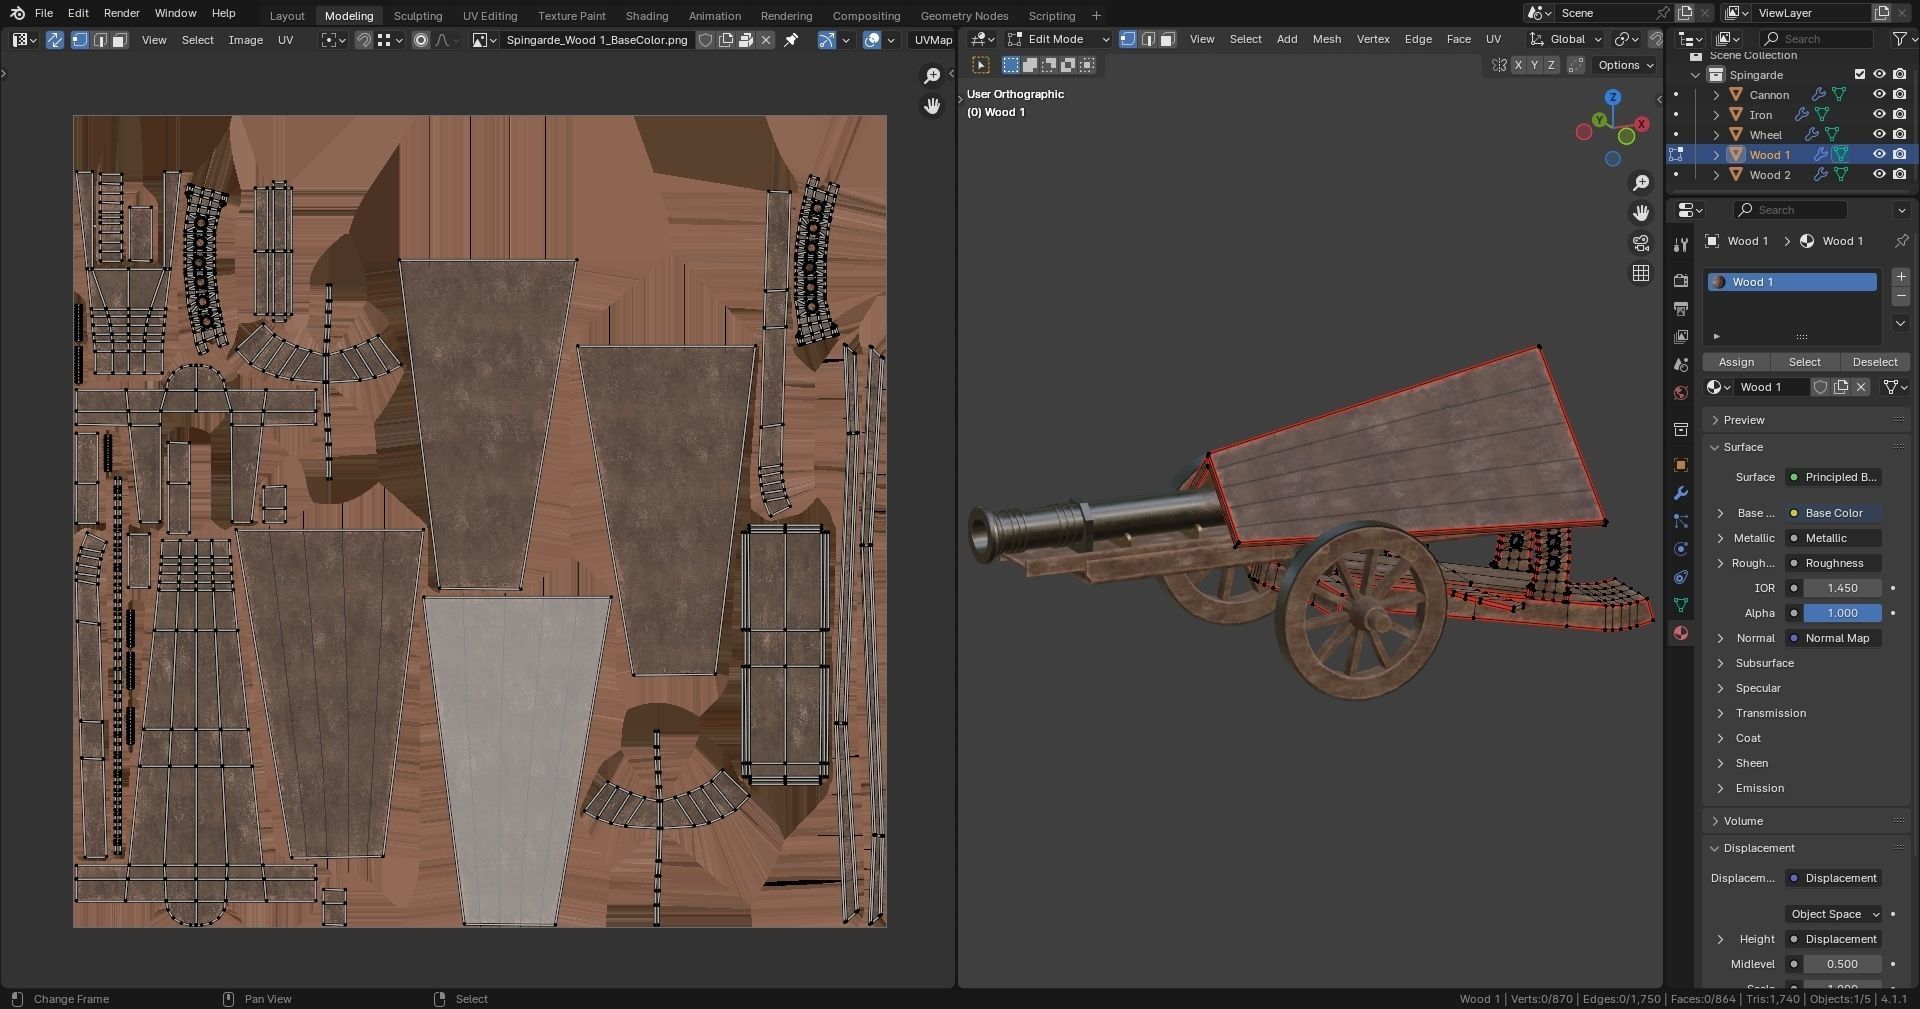
Task: Hide the Wood 2 object in viewport
Action: click(1879, 175)
